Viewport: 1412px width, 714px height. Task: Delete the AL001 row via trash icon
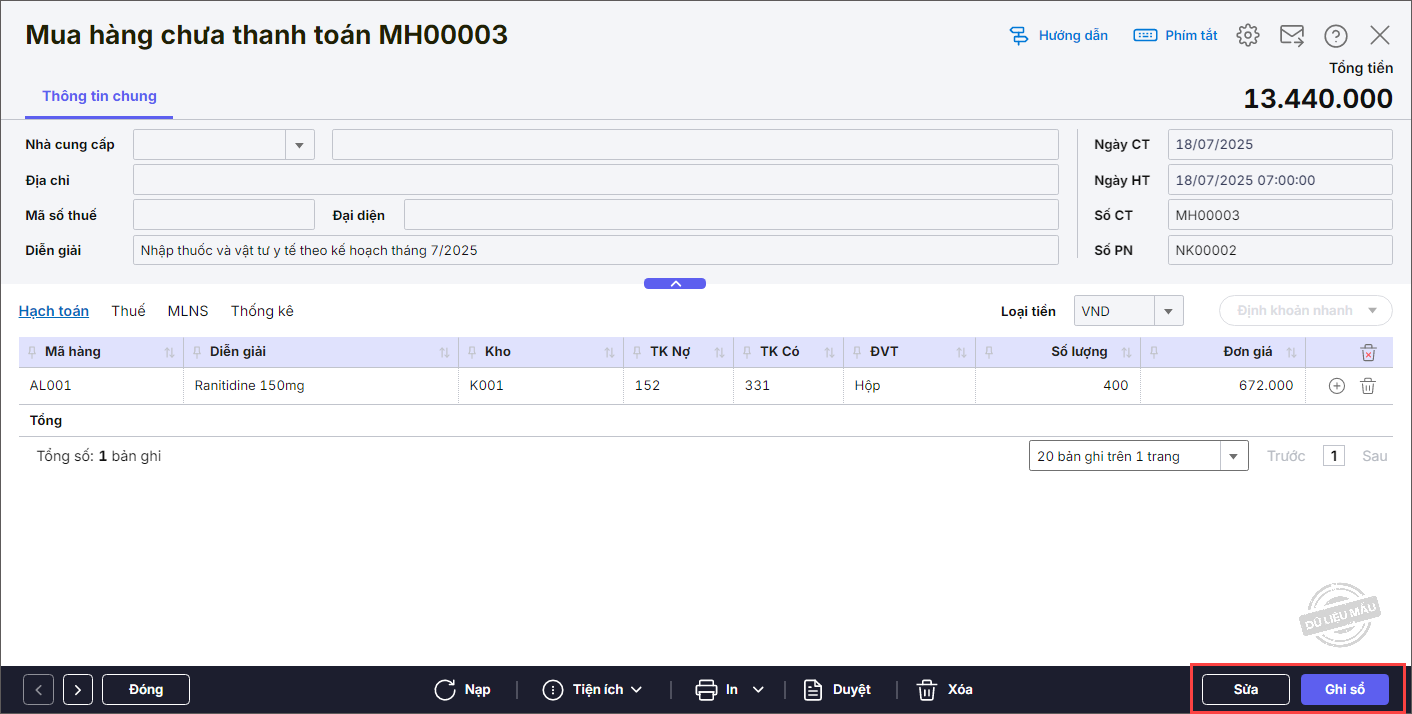tap(1368, 386)
